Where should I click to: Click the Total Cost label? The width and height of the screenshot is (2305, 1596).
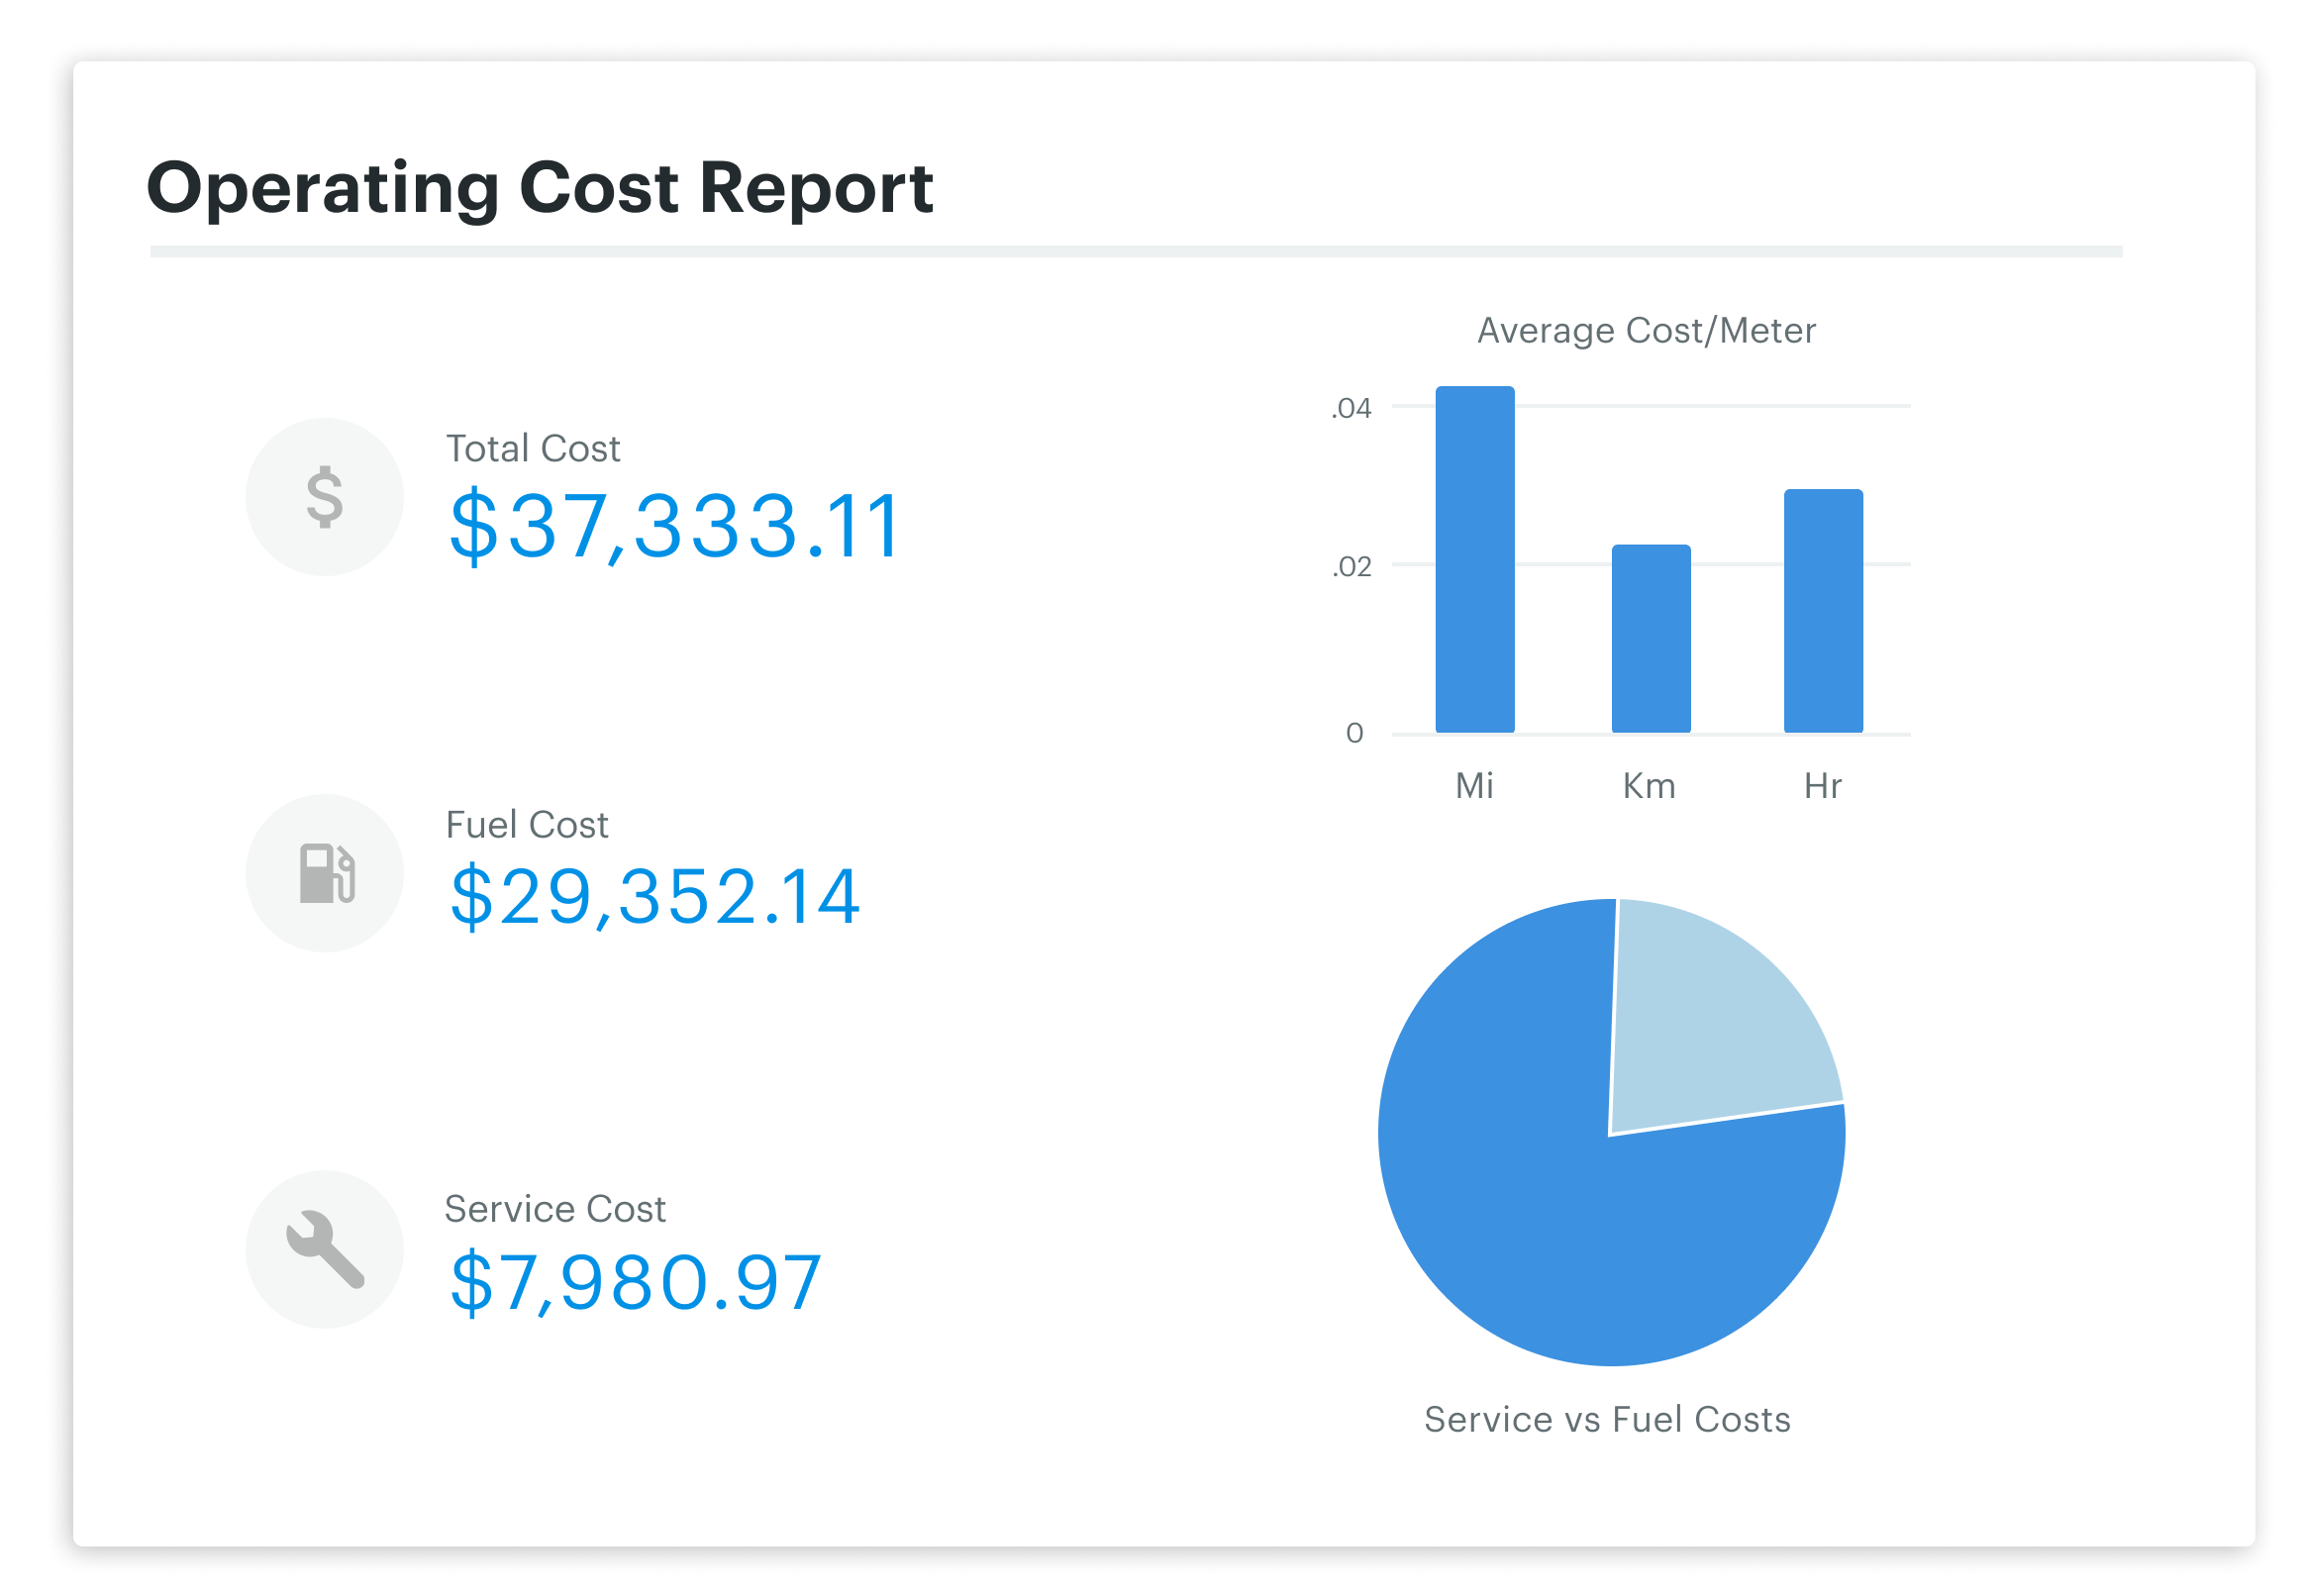tap(533, 449)
